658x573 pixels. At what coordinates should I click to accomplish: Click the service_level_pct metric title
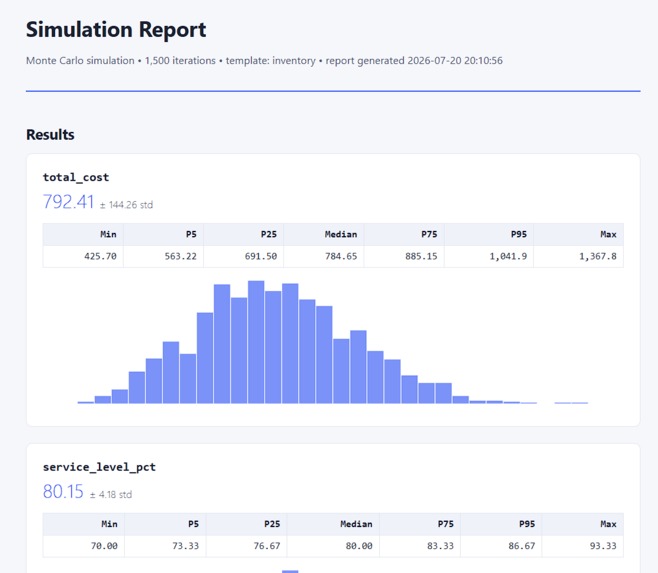click(x=99, y=467)
